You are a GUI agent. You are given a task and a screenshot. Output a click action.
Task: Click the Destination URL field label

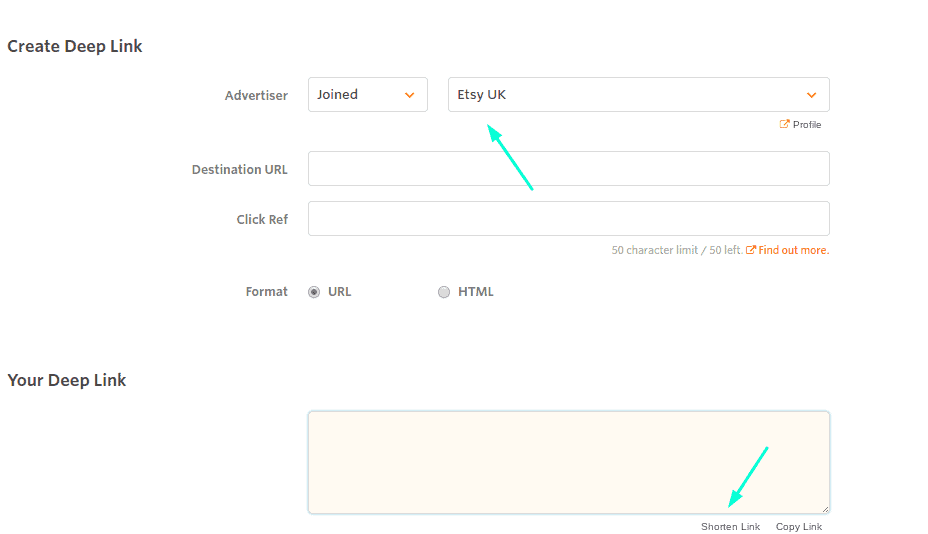(x=240, y=170)
